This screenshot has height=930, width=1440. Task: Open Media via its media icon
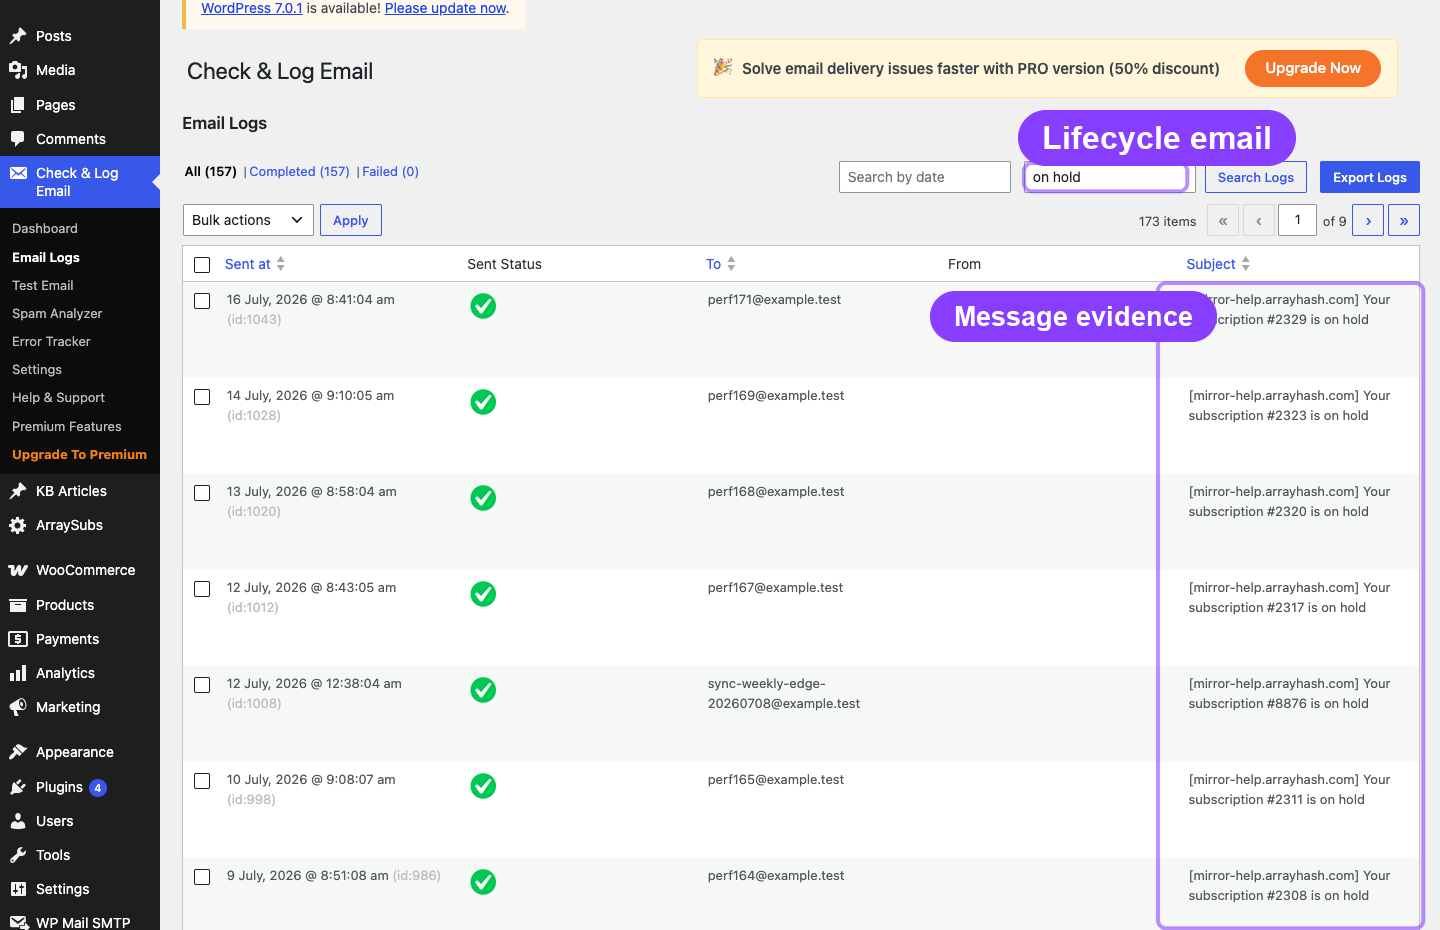point(18,70)
